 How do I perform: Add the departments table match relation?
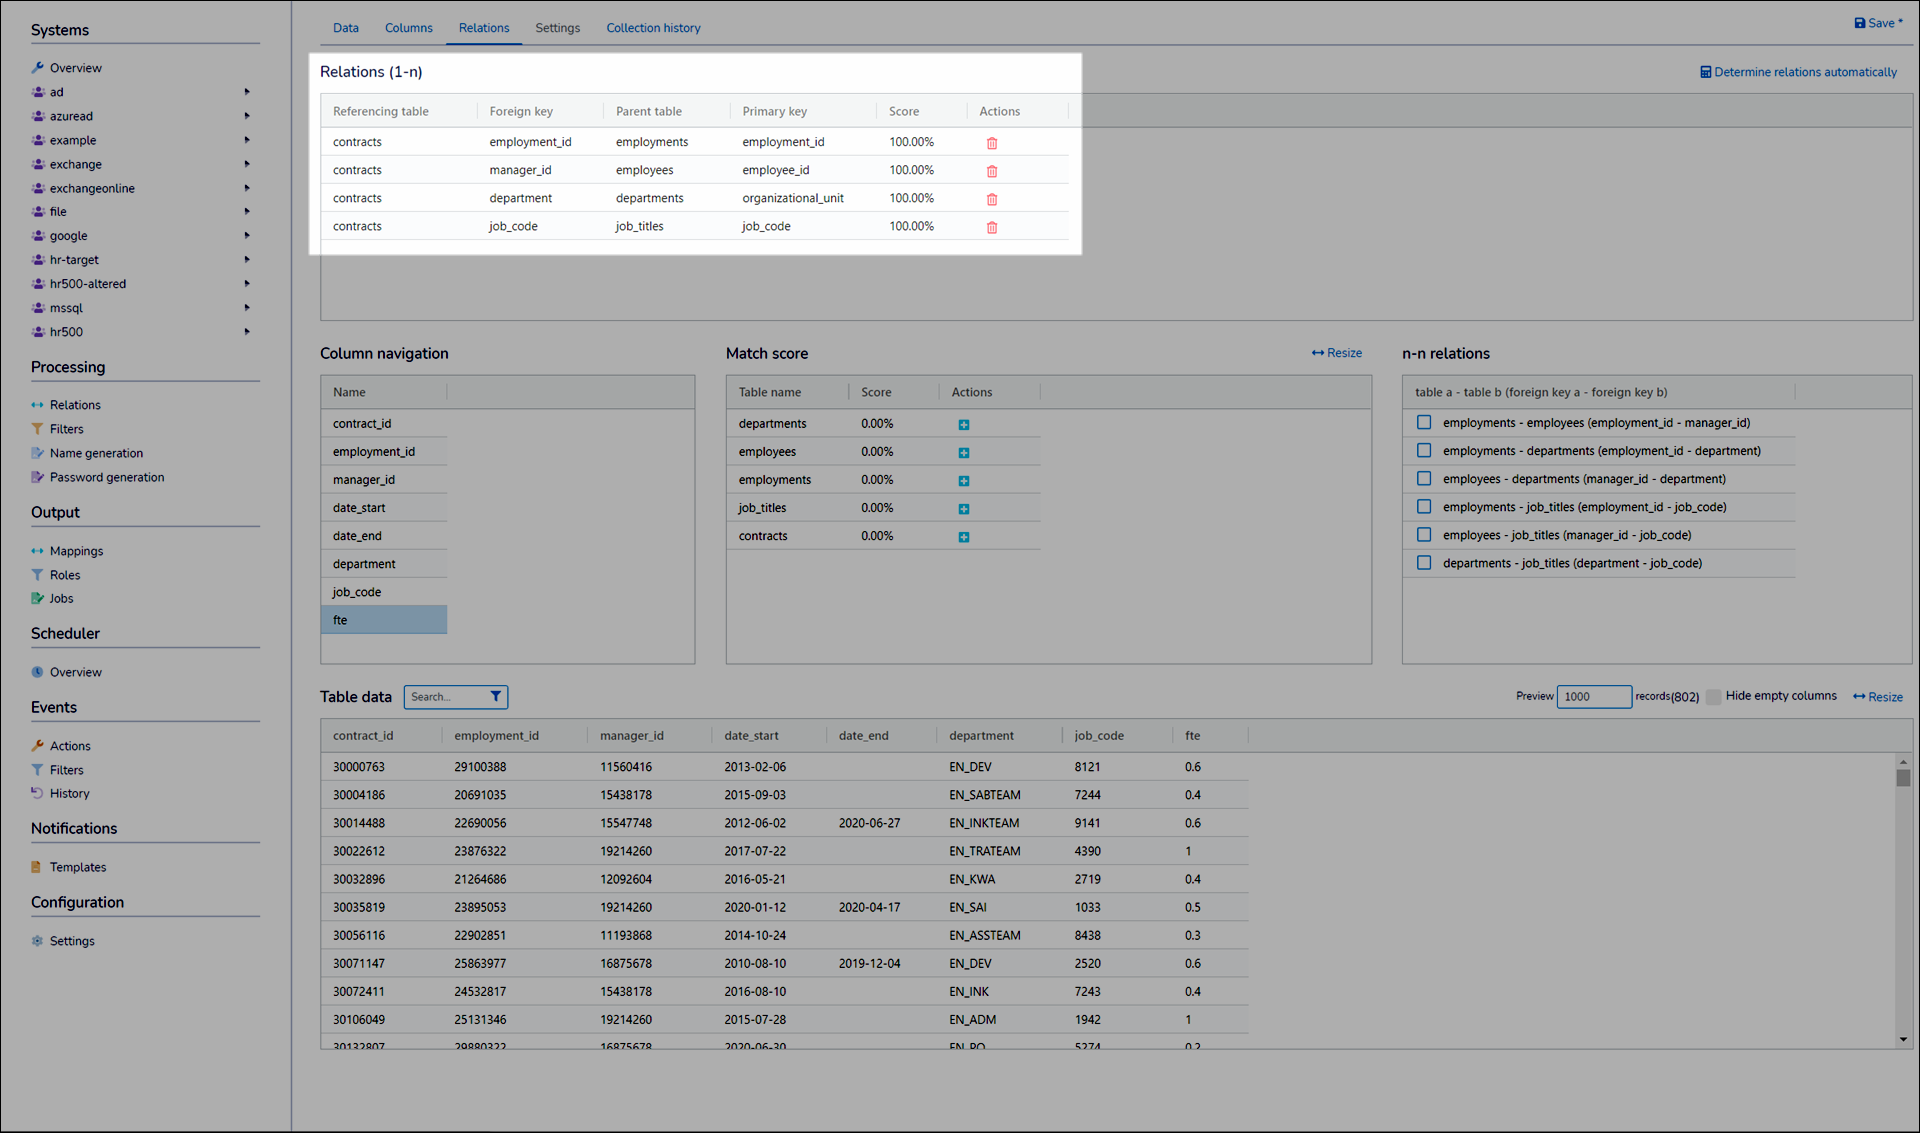964,425
